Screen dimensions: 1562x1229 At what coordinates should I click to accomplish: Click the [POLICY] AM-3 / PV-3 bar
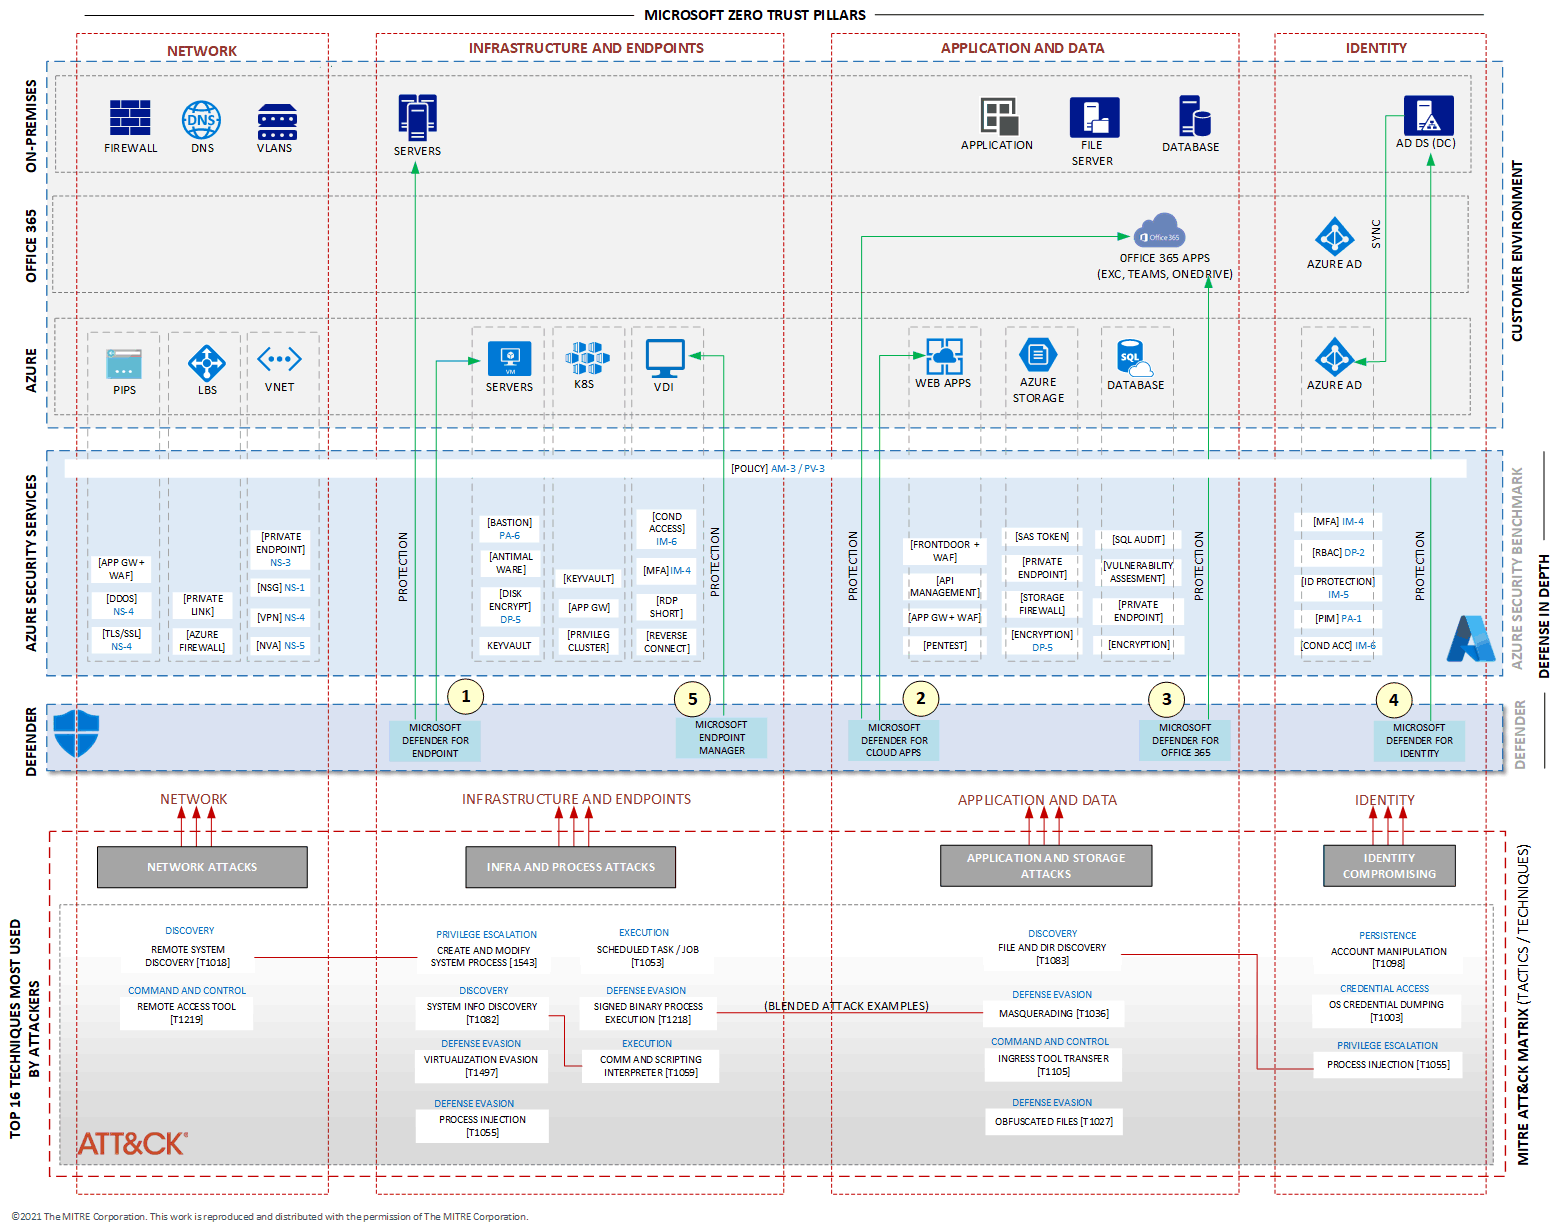766,468
